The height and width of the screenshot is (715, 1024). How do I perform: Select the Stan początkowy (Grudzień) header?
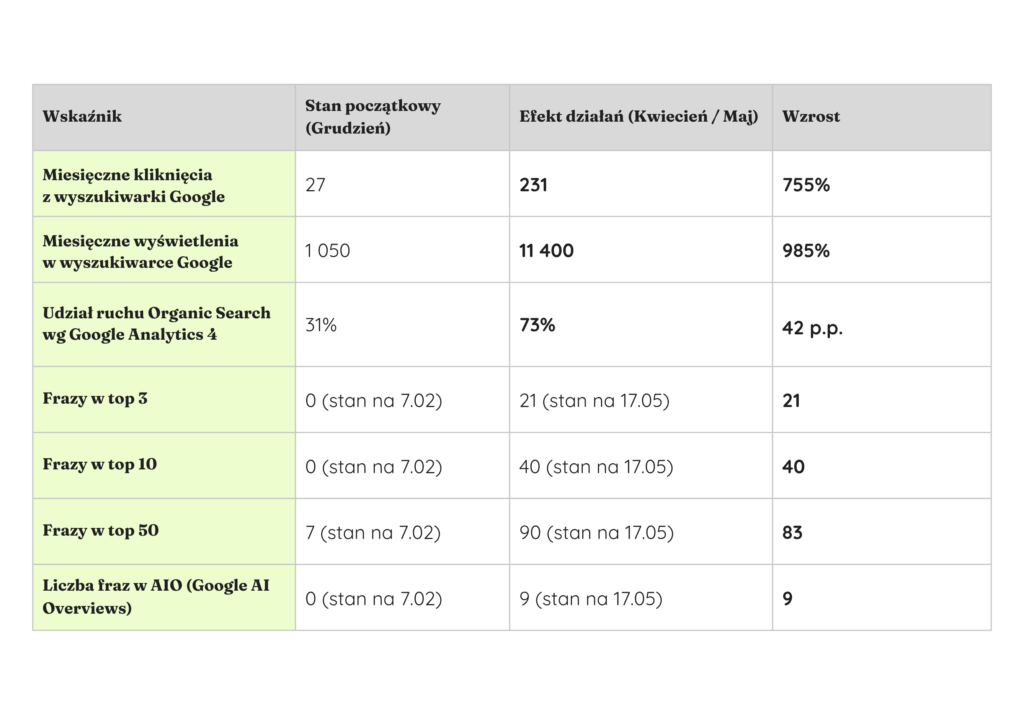coord(373,116)
